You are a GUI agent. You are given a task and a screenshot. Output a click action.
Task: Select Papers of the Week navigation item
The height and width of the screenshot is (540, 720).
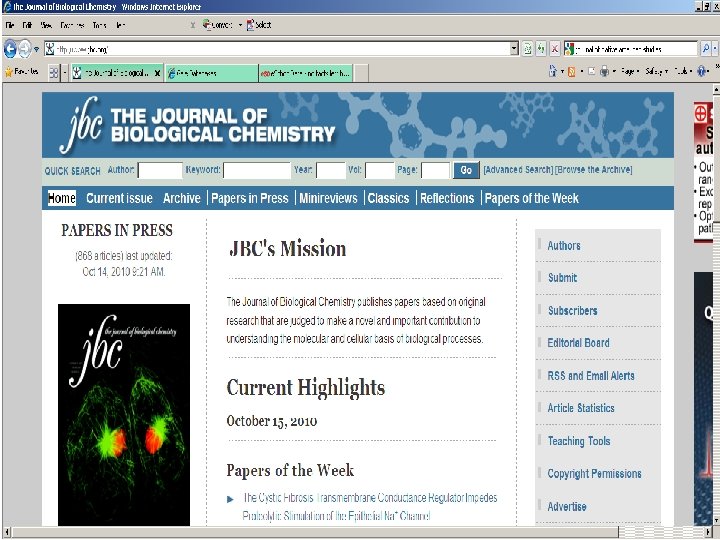531,198
